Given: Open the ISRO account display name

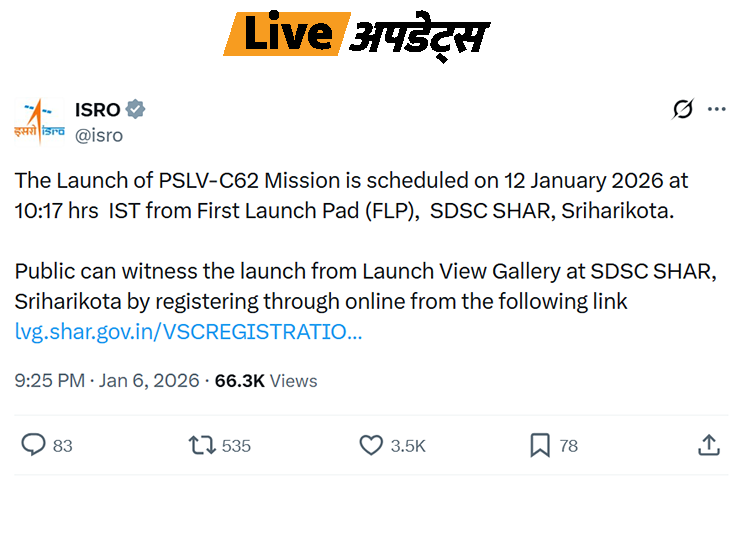Looking at the screenshot, I should [x=97, y=110].
